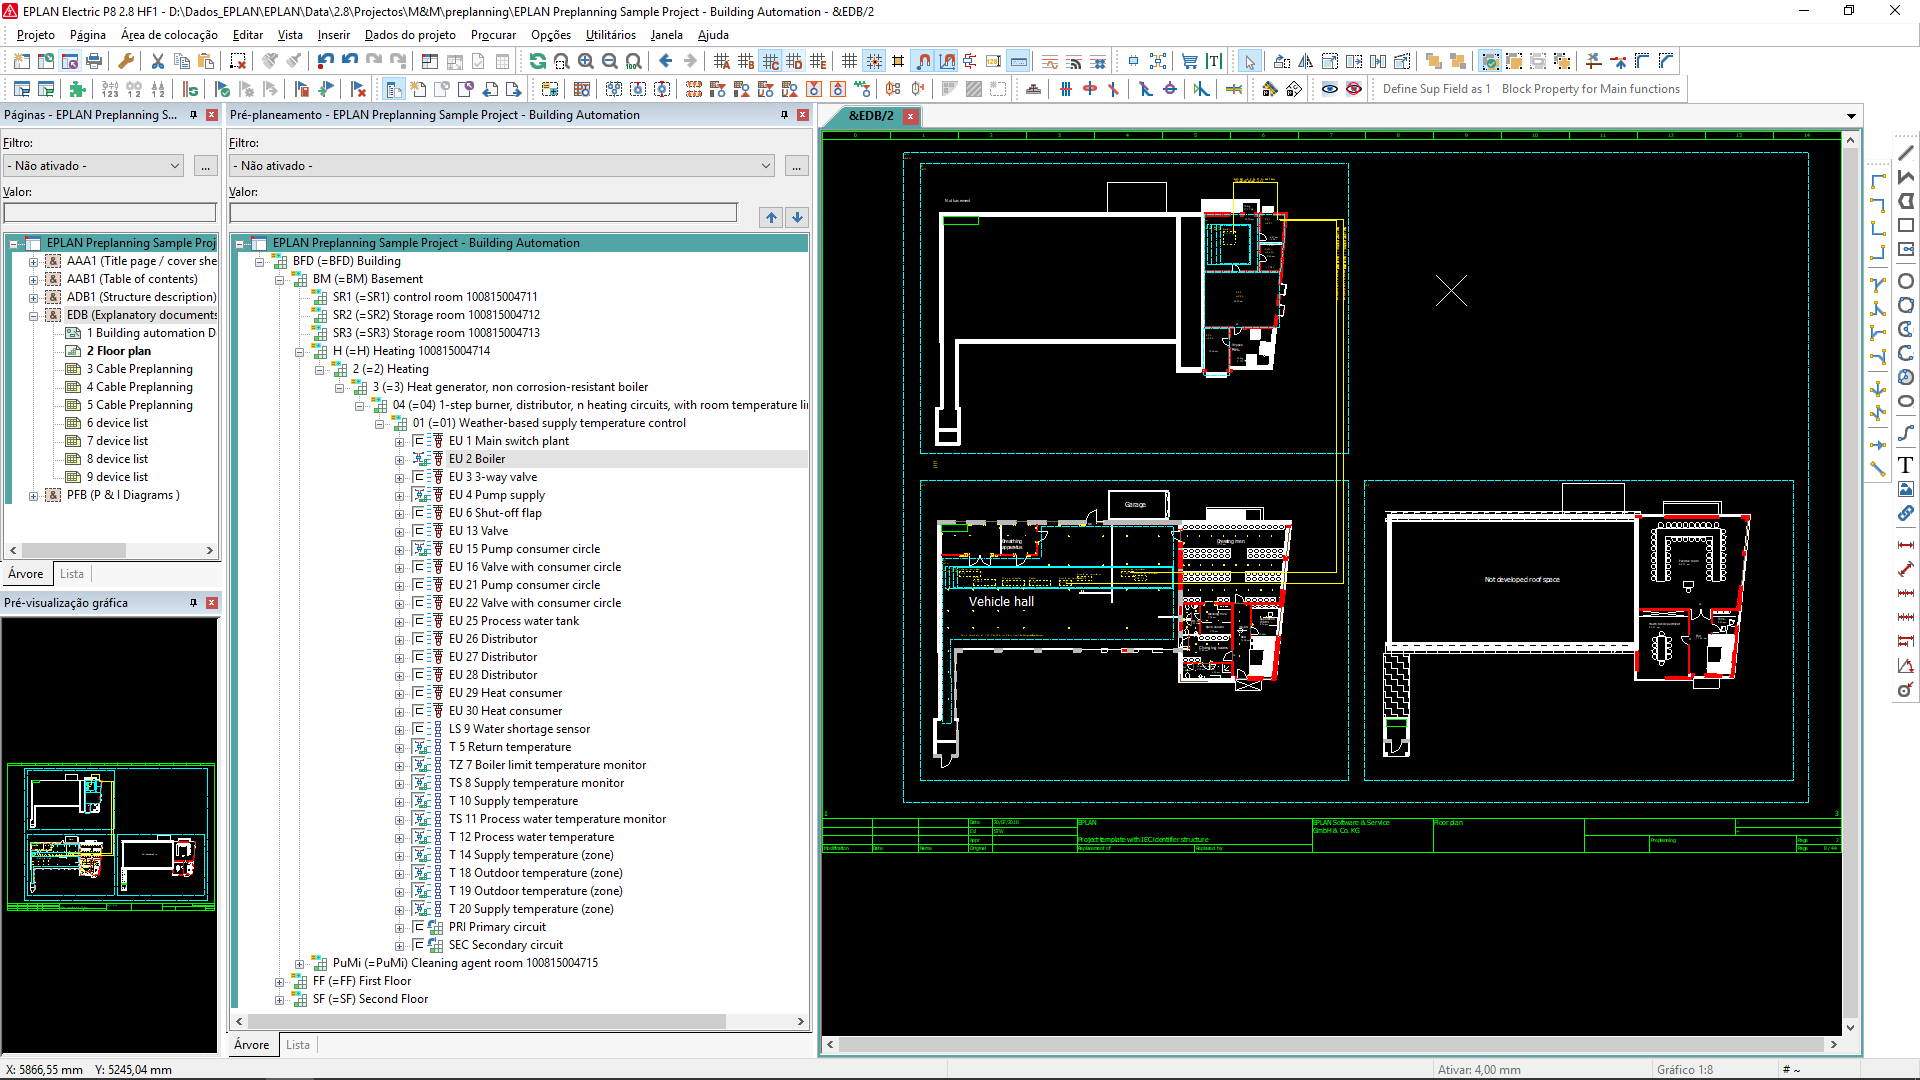Collapse EDB Explanatory documents node
1920x1080 pixels.
pyautogui.click(x=34, y=316)
